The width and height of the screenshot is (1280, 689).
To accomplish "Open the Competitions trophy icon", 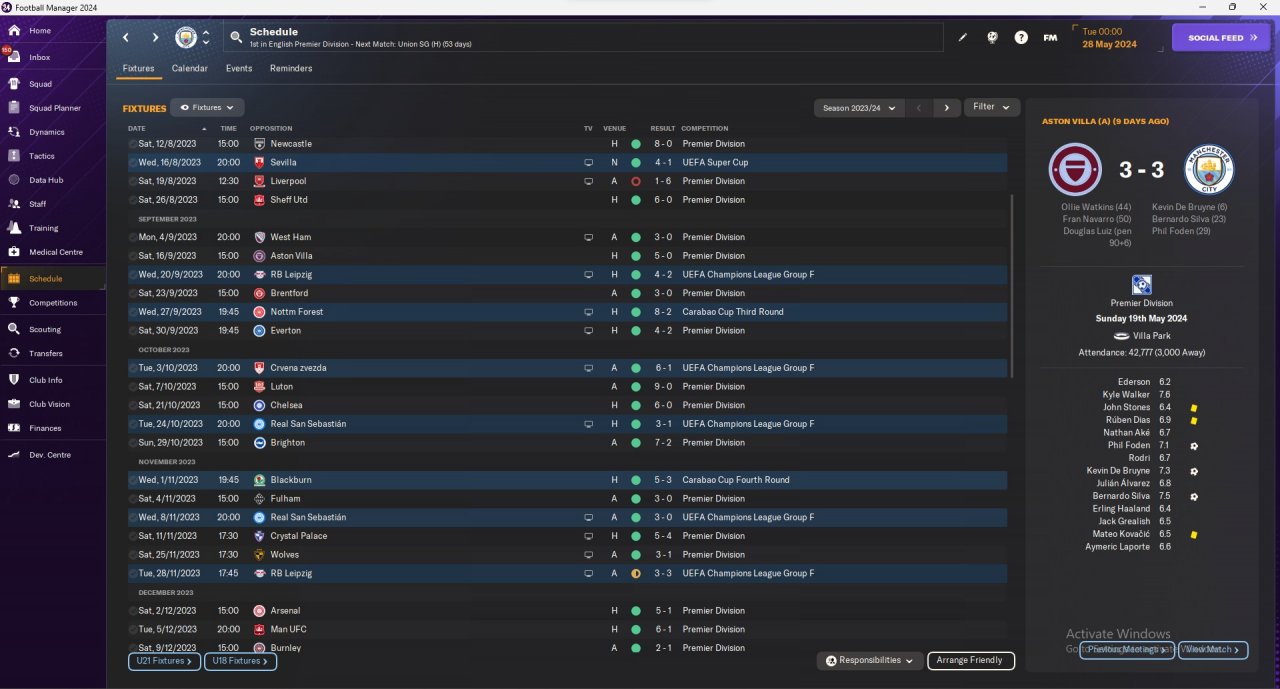I will 14,303.
